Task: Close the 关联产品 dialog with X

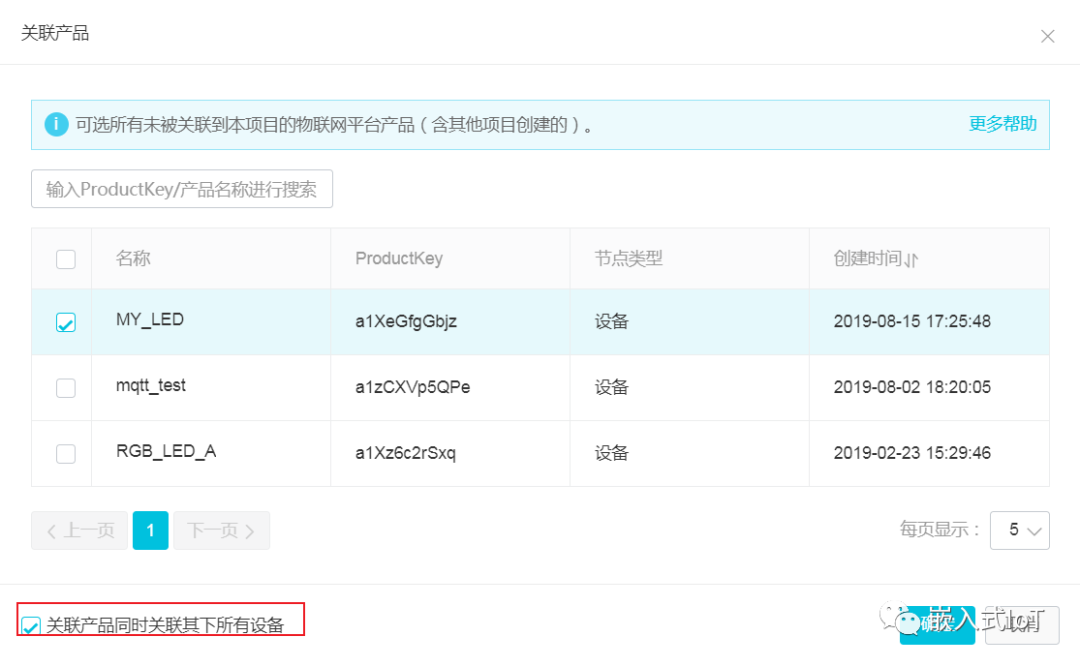Action: click(x=1047, y=36)
